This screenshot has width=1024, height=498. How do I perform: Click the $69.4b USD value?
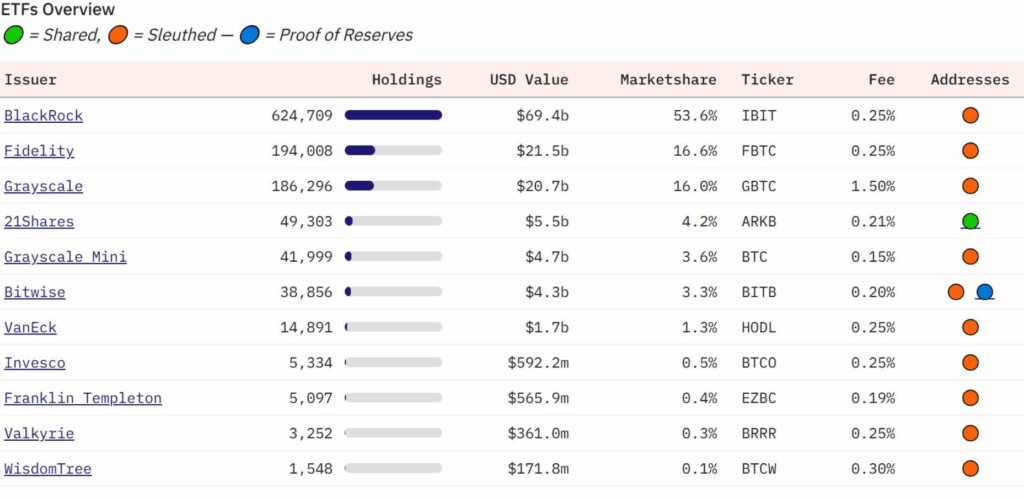click(x=542, y=116)
